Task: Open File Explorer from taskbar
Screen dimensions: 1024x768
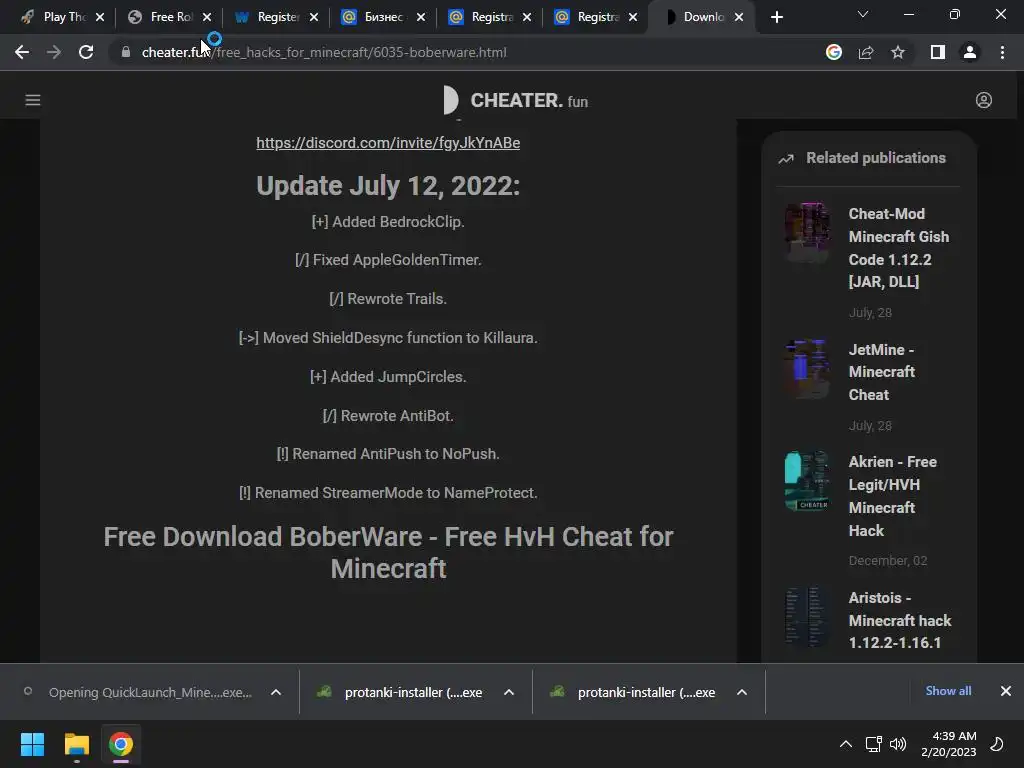Action: (x=76, y=744)
